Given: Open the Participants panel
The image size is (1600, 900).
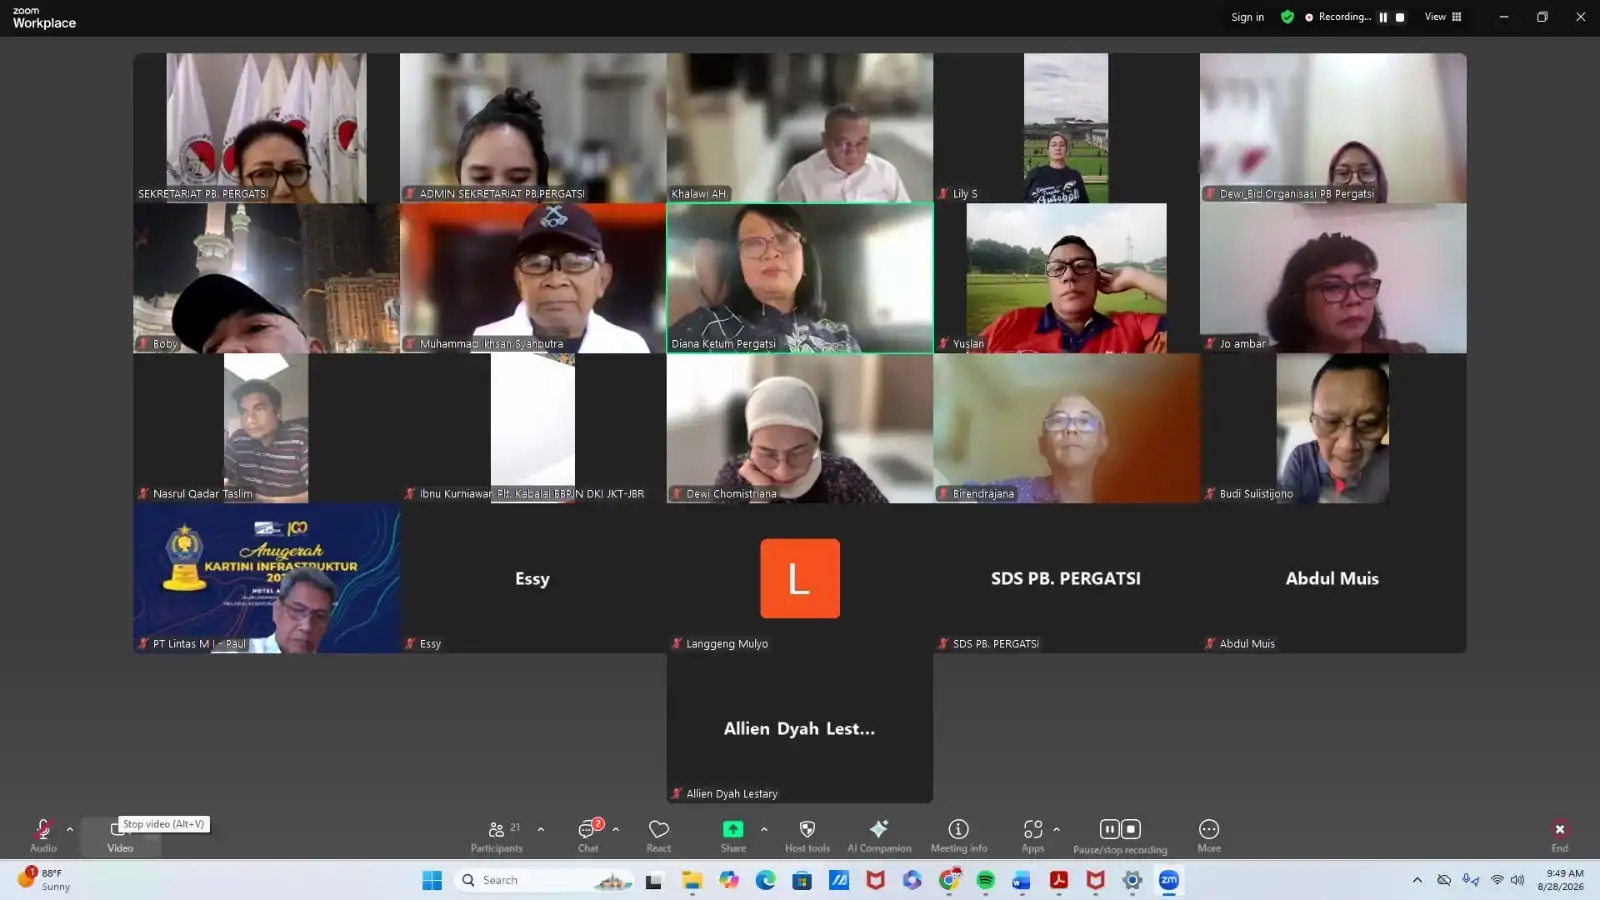Looking at the screenshot, I should point(497,835).
